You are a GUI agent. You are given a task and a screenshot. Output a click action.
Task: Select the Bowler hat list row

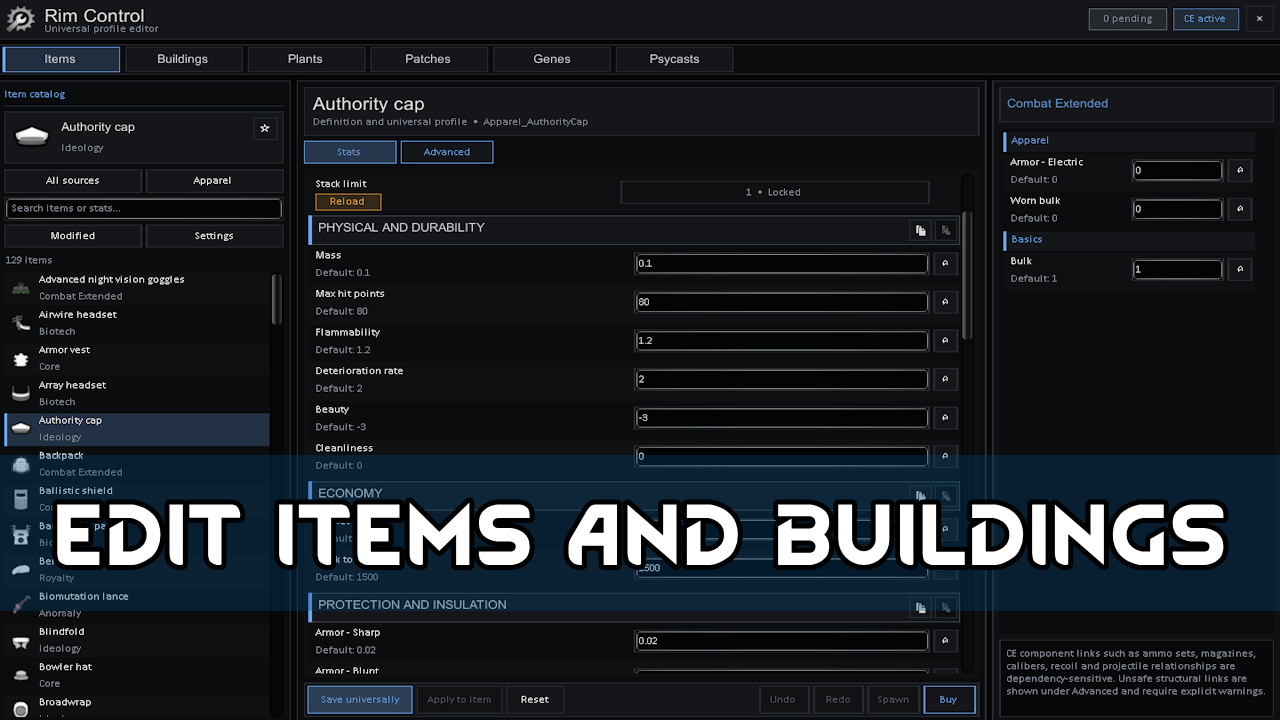pyautogui.click(x=137, y=675)
